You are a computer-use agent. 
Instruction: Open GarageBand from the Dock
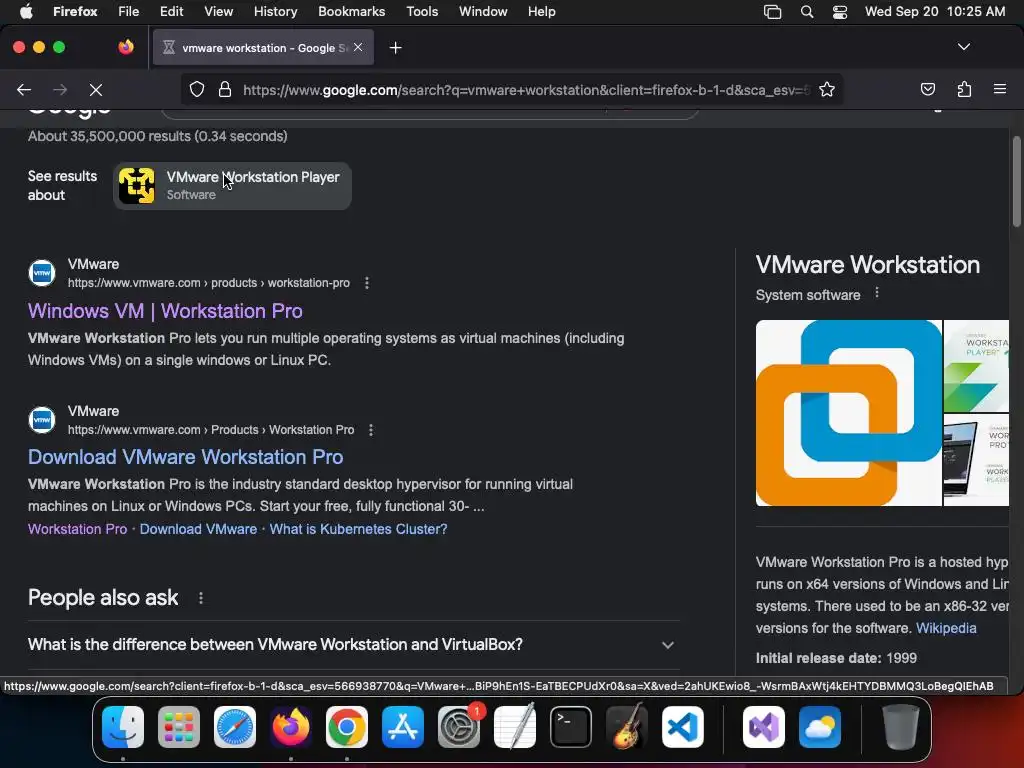coord(627,727)
